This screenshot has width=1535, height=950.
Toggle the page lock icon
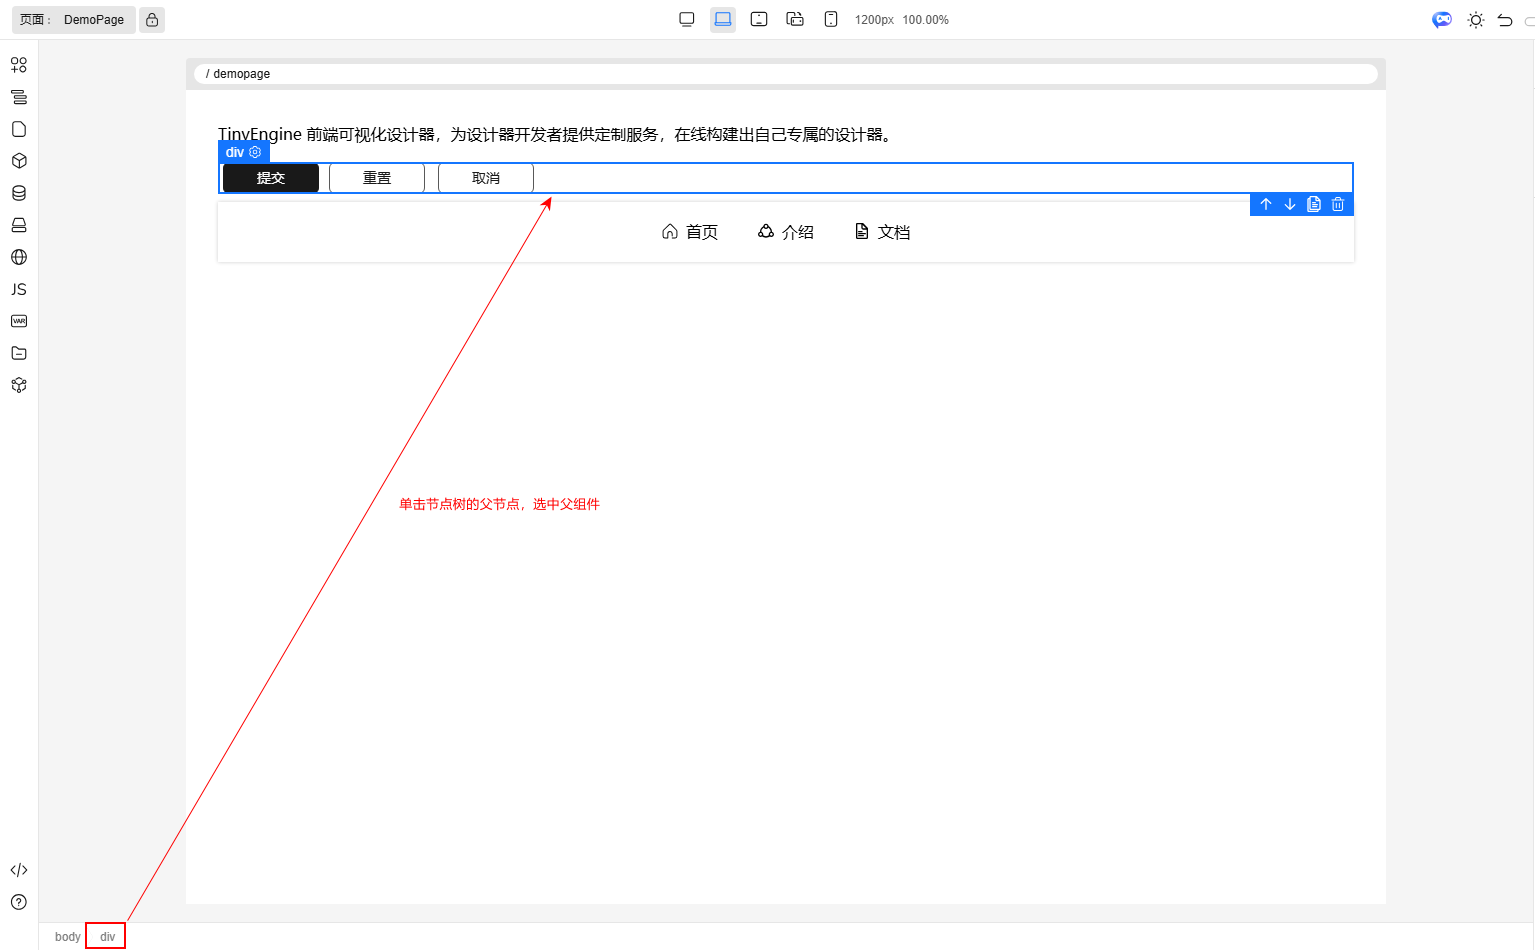152,20
